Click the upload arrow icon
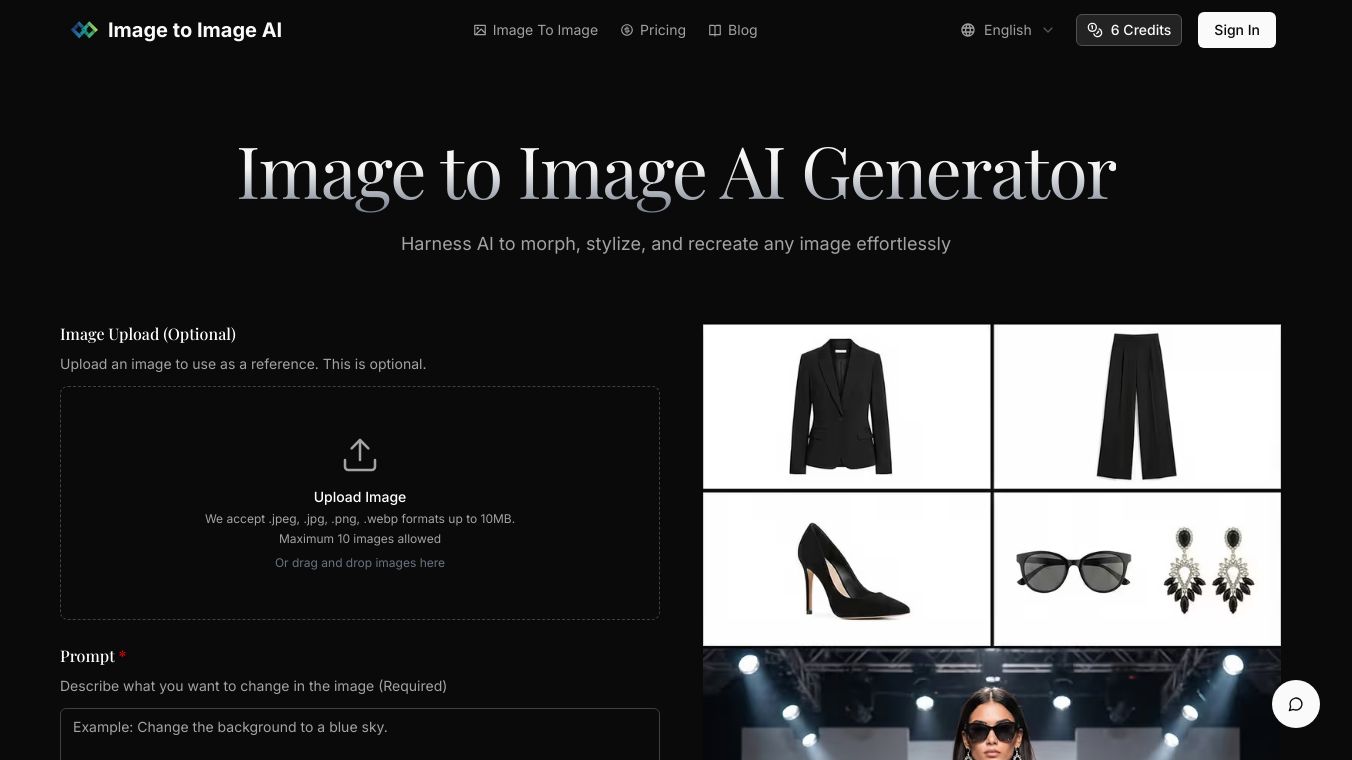This screenshot has width=1352, height=760. coord(360,454)
